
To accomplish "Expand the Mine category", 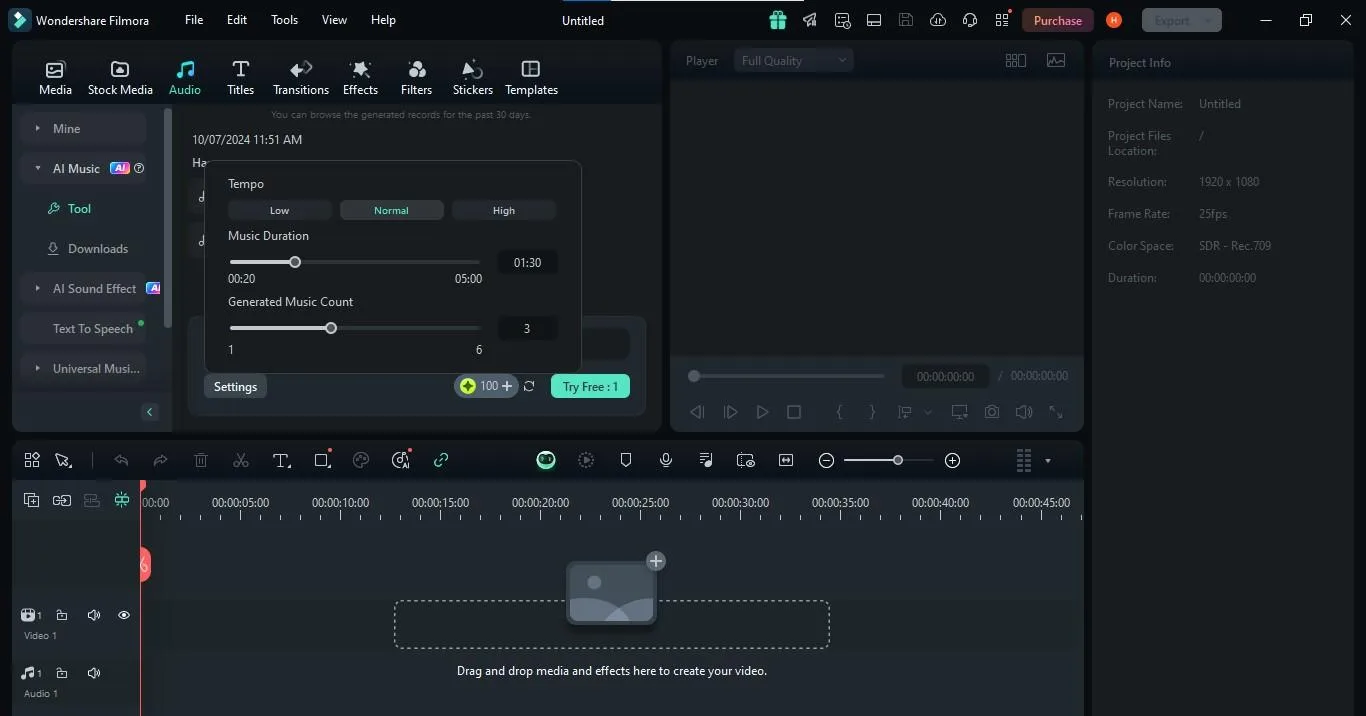I will [x=38, y=128].
